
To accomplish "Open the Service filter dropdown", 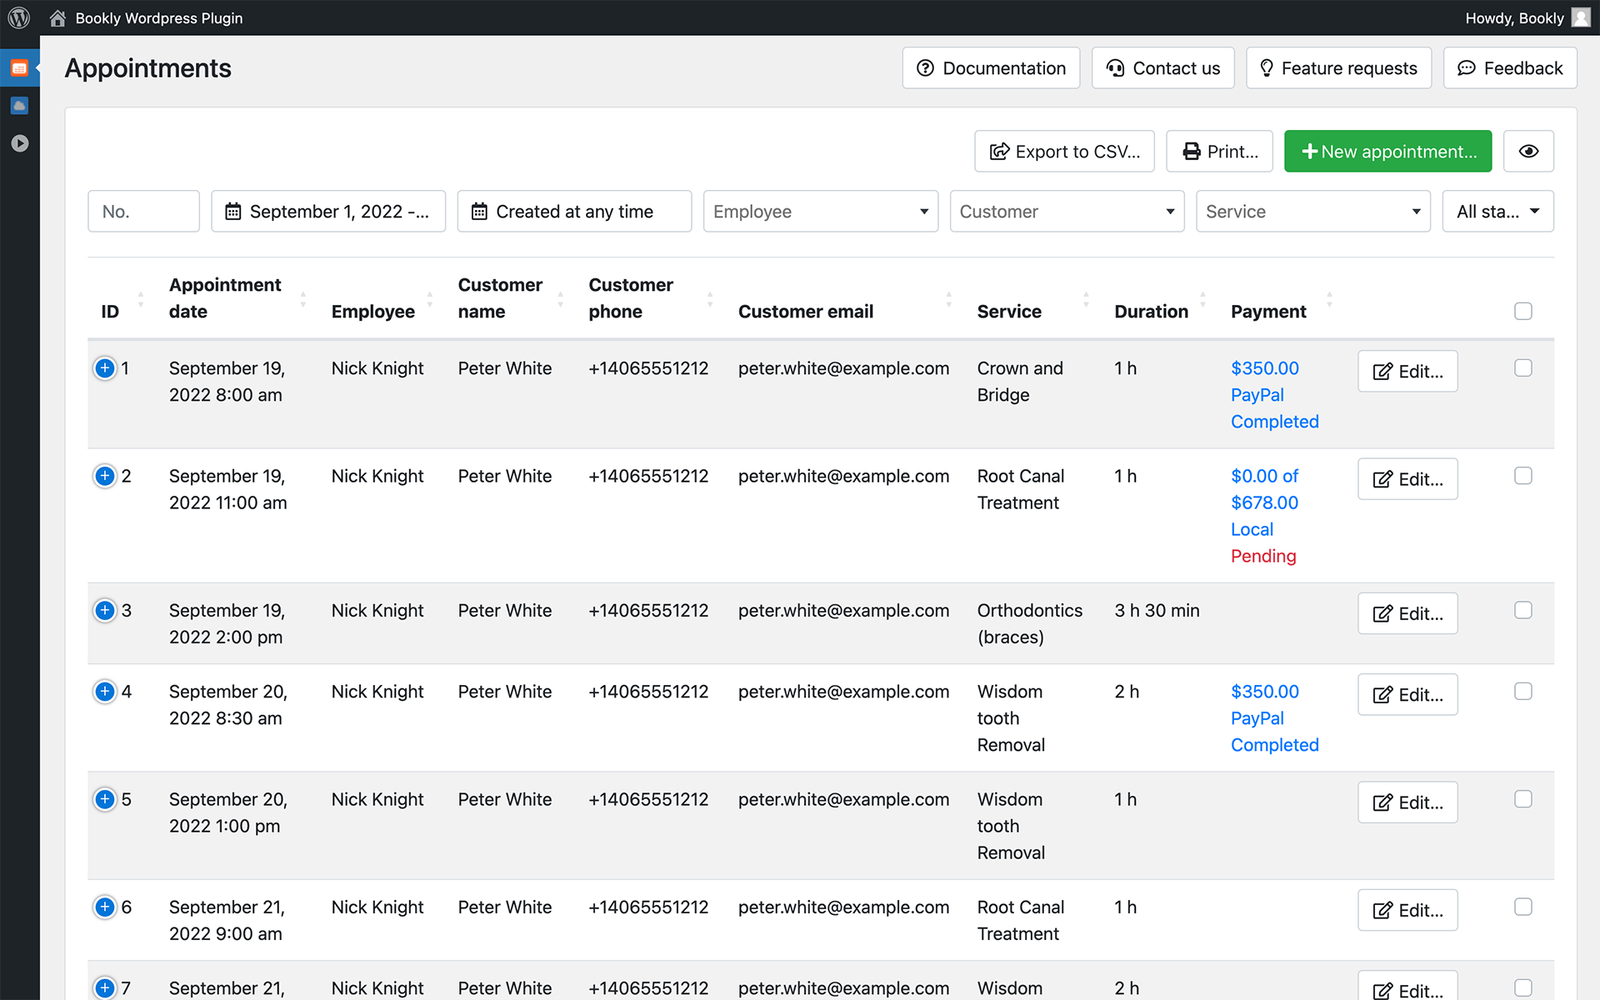I will [x=1313, y=211].
